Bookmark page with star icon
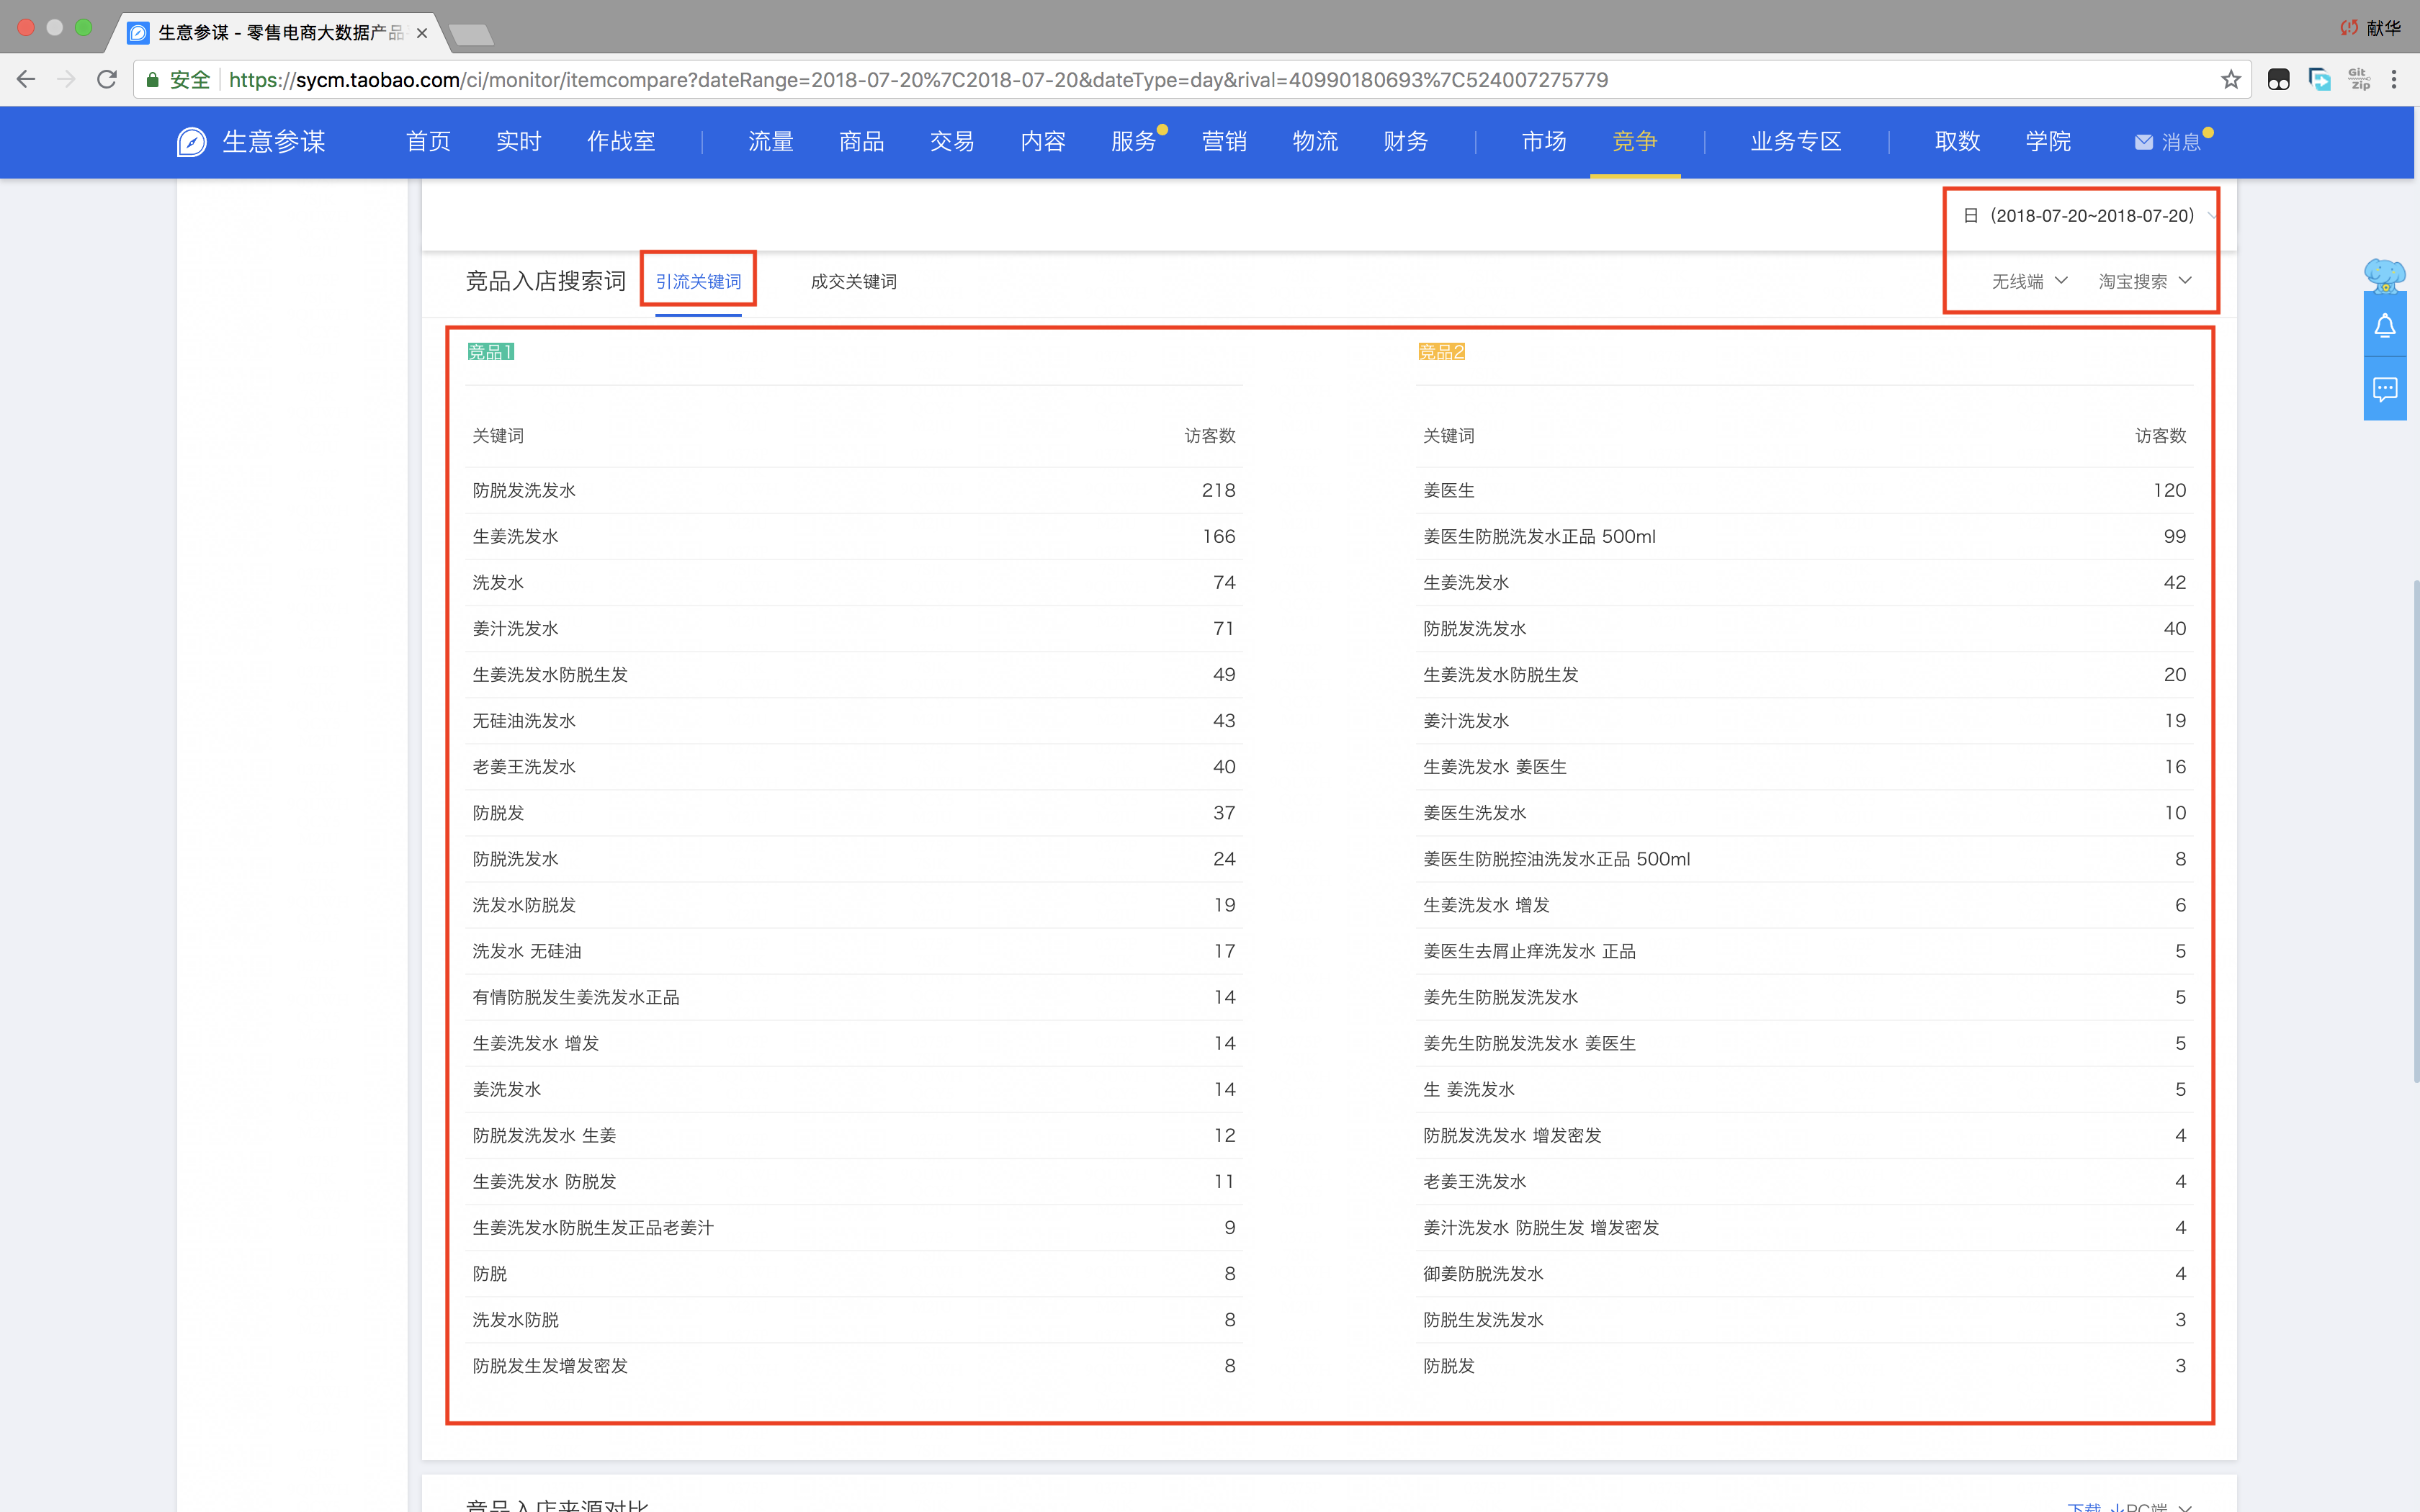This screenshot has height=1512, width=2420. click(x=2230, y=80)
